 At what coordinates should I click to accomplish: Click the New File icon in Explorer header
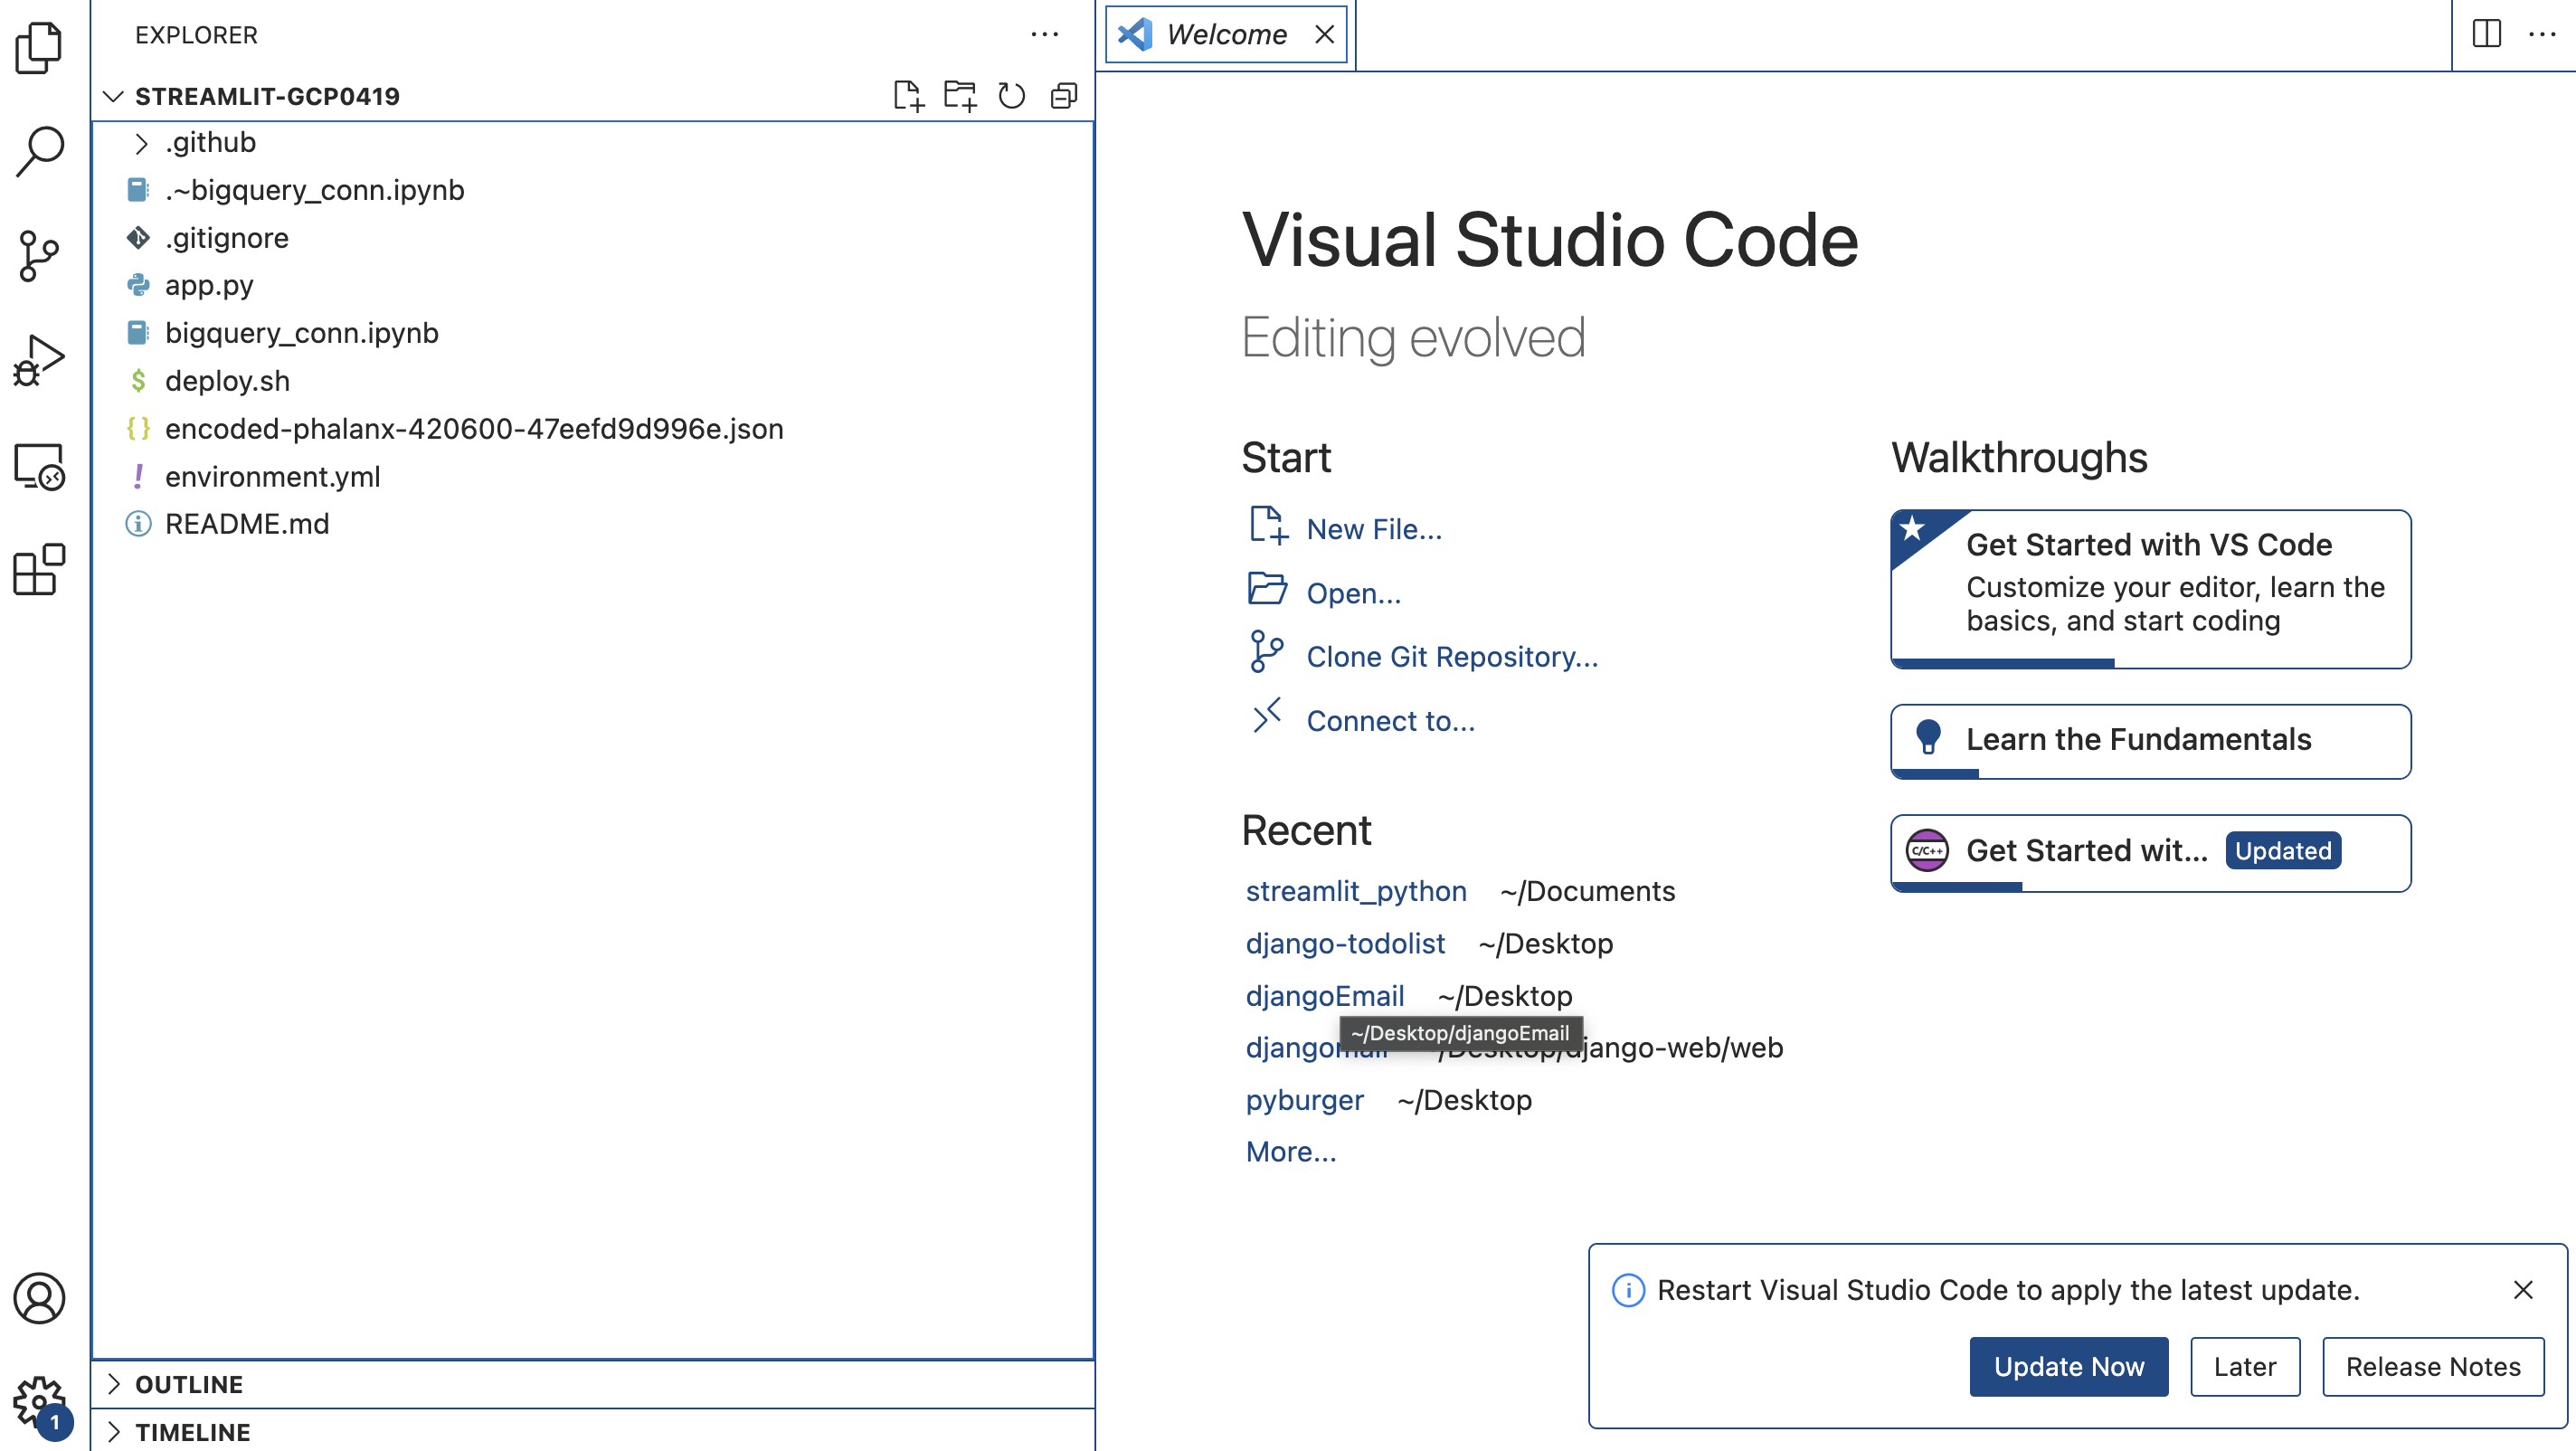pyautogui.click(x=908, y=96)
